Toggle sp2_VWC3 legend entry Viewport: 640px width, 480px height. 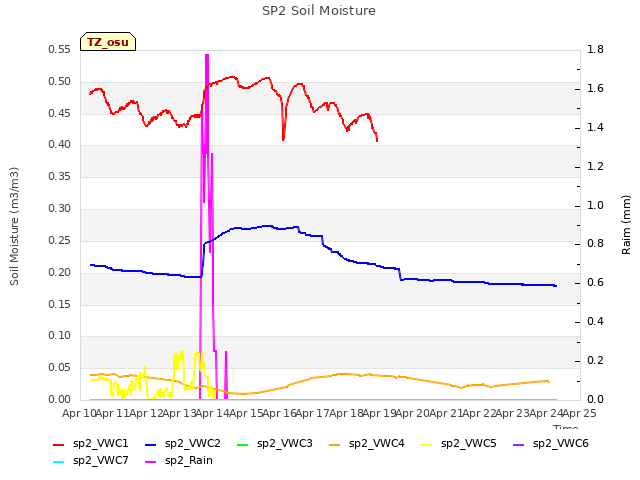tap(275, 444)
